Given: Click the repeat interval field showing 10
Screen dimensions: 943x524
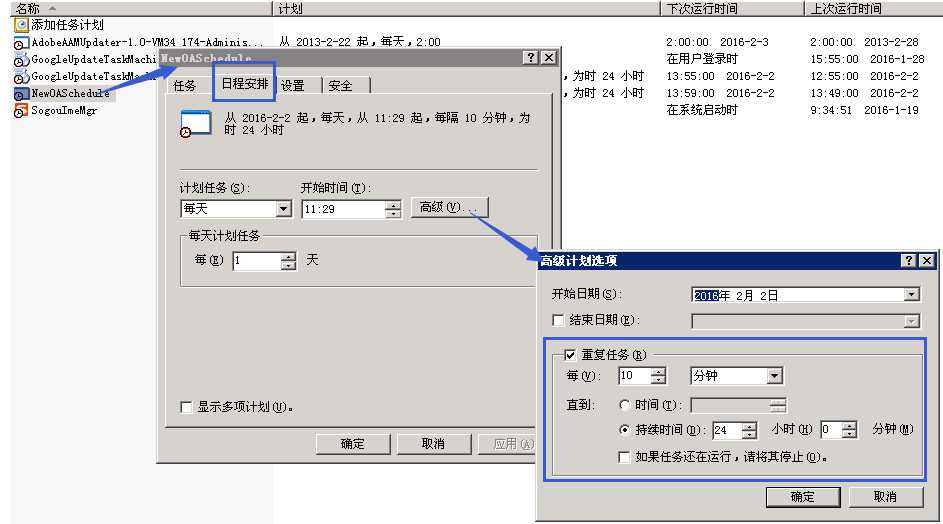Looking at the screenshot, I should pos(634,376).
